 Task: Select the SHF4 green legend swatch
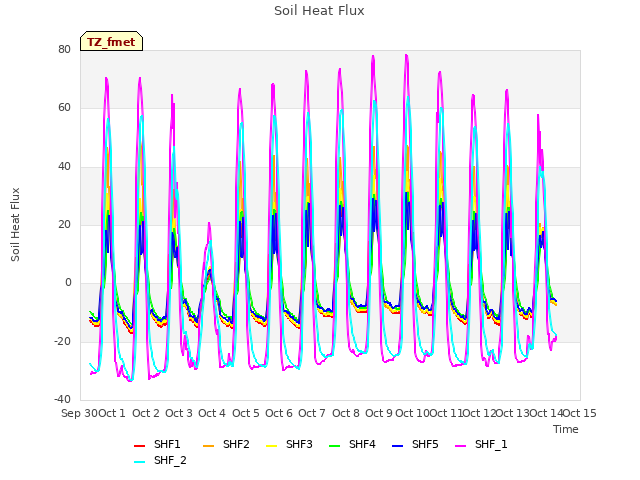pyautogui.click(x=334, y=446)
